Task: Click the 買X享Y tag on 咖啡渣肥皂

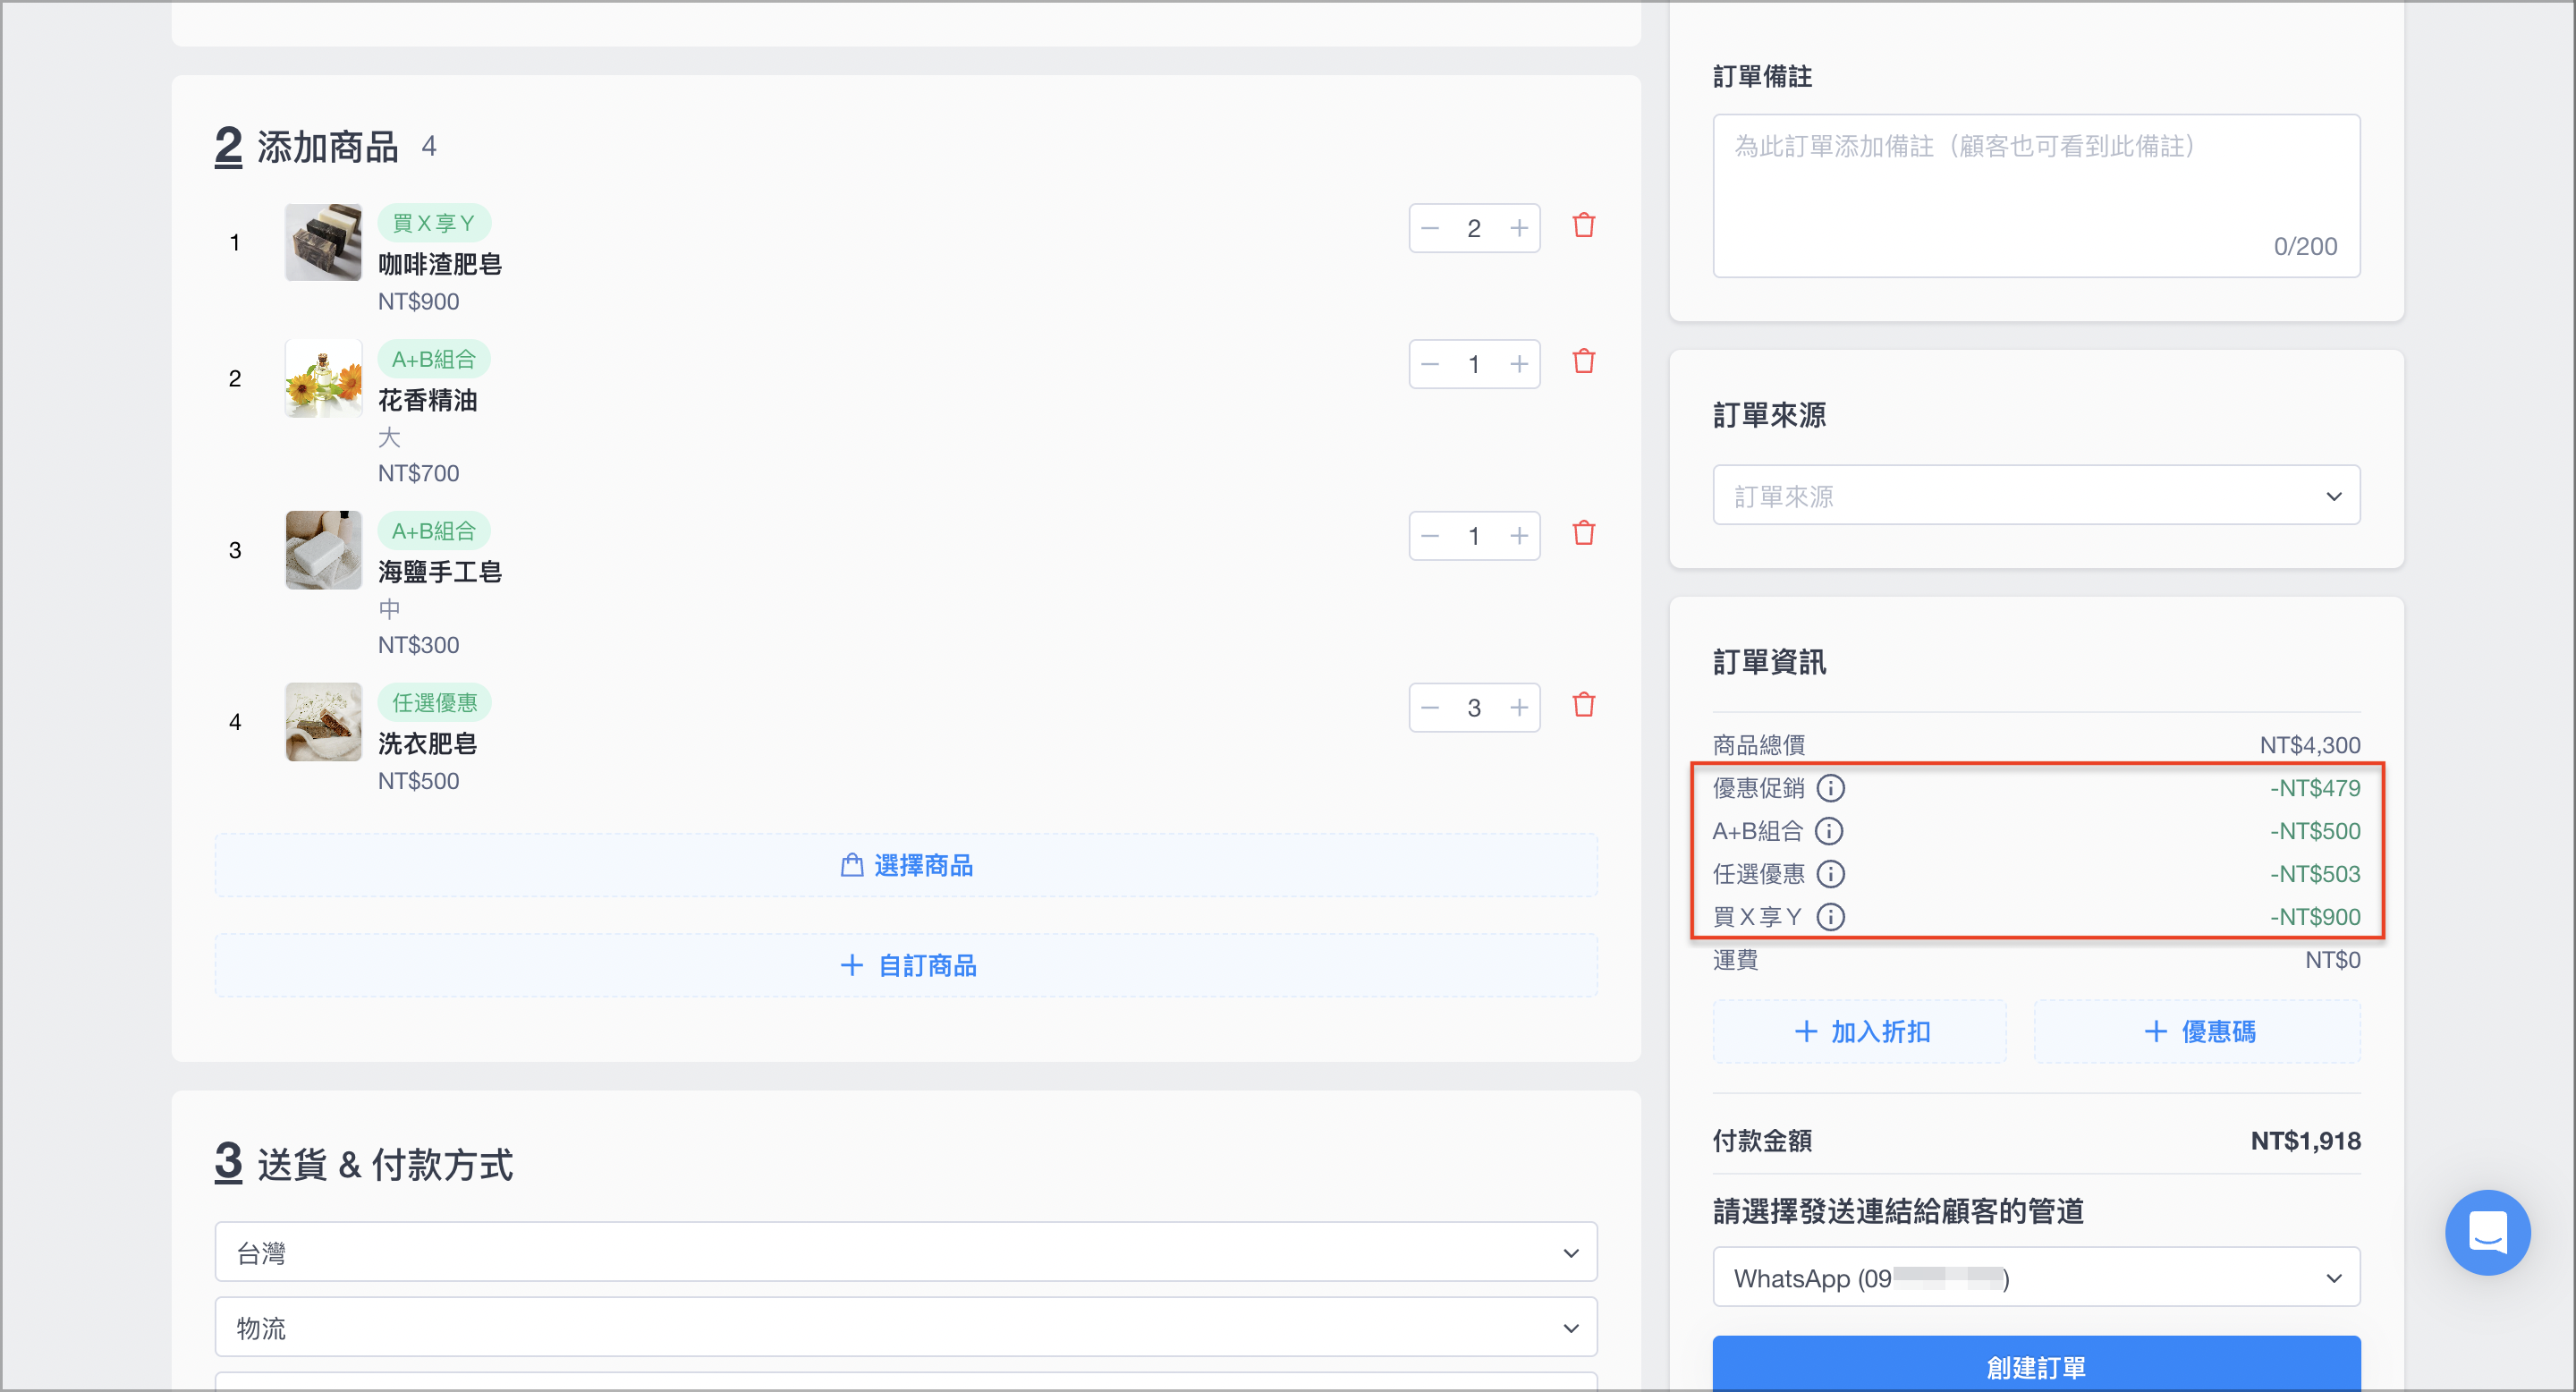Action: coord(434,223)
